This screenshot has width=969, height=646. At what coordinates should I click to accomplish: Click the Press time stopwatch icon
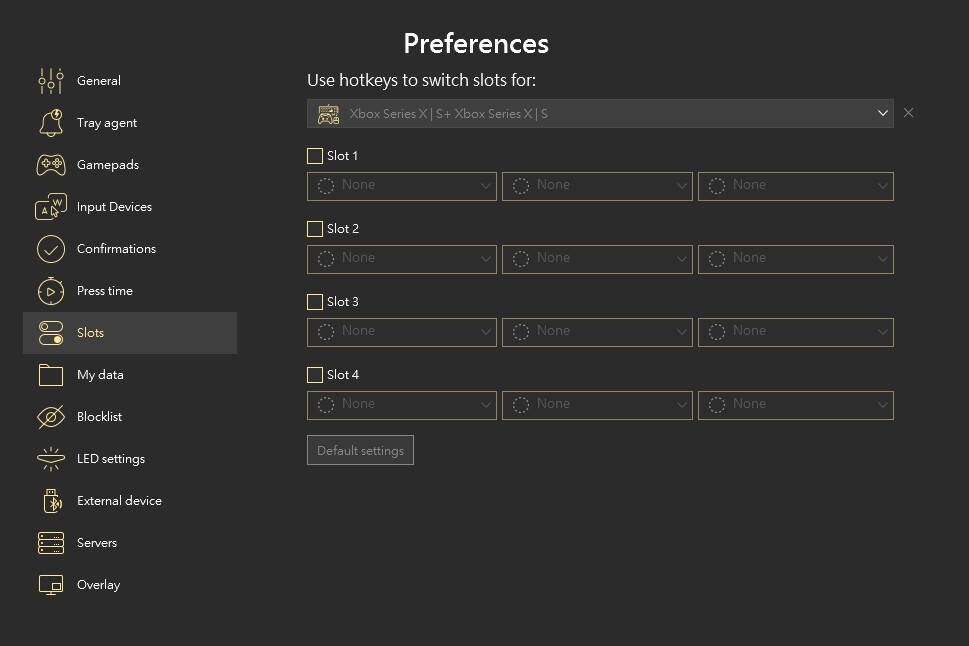click(50, 291)
